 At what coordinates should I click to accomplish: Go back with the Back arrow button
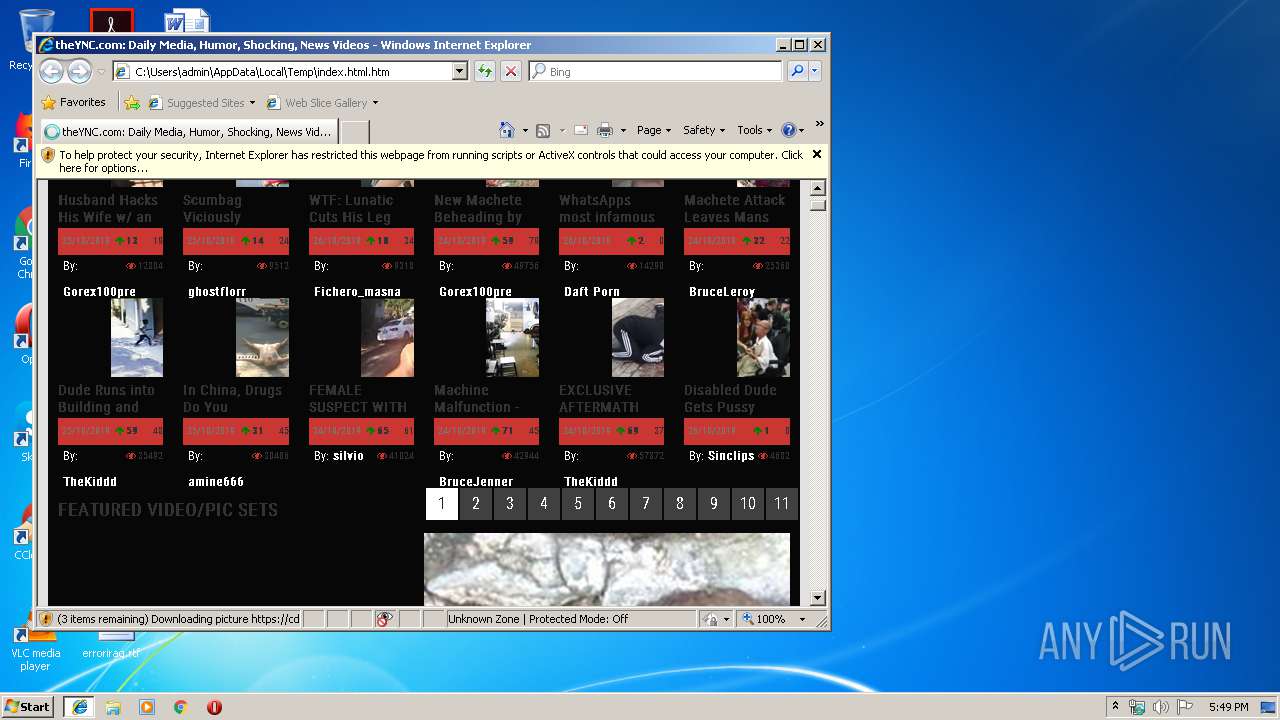click(51, 71)
